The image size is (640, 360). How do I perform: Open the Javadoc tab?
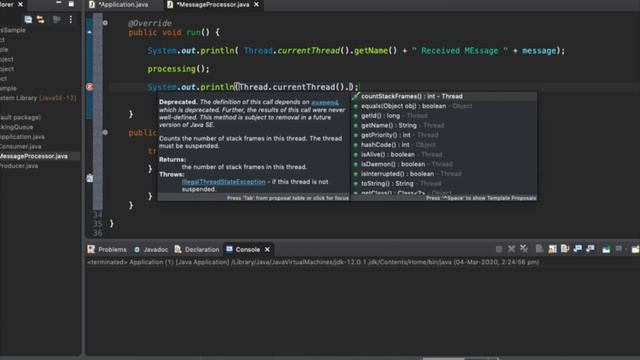pyautogui.click(x=151, y=249)
